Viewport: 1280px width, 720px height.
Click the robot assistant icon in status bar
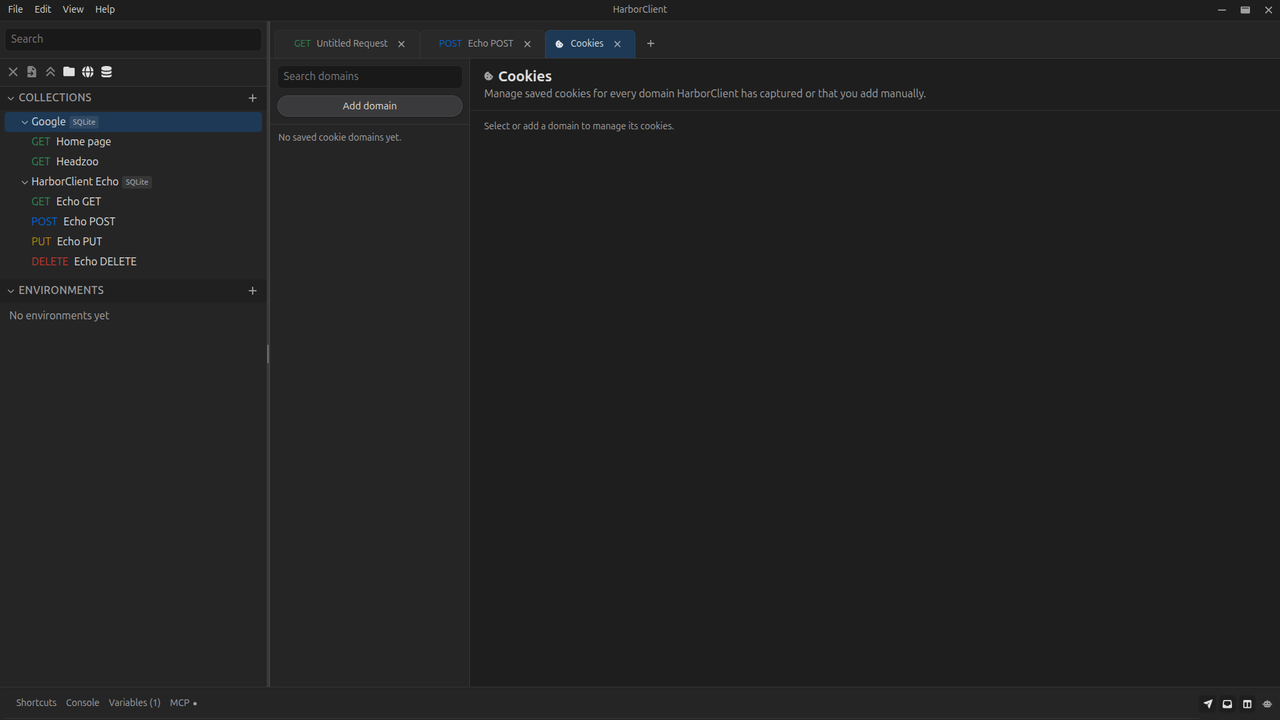[1267, 703]
